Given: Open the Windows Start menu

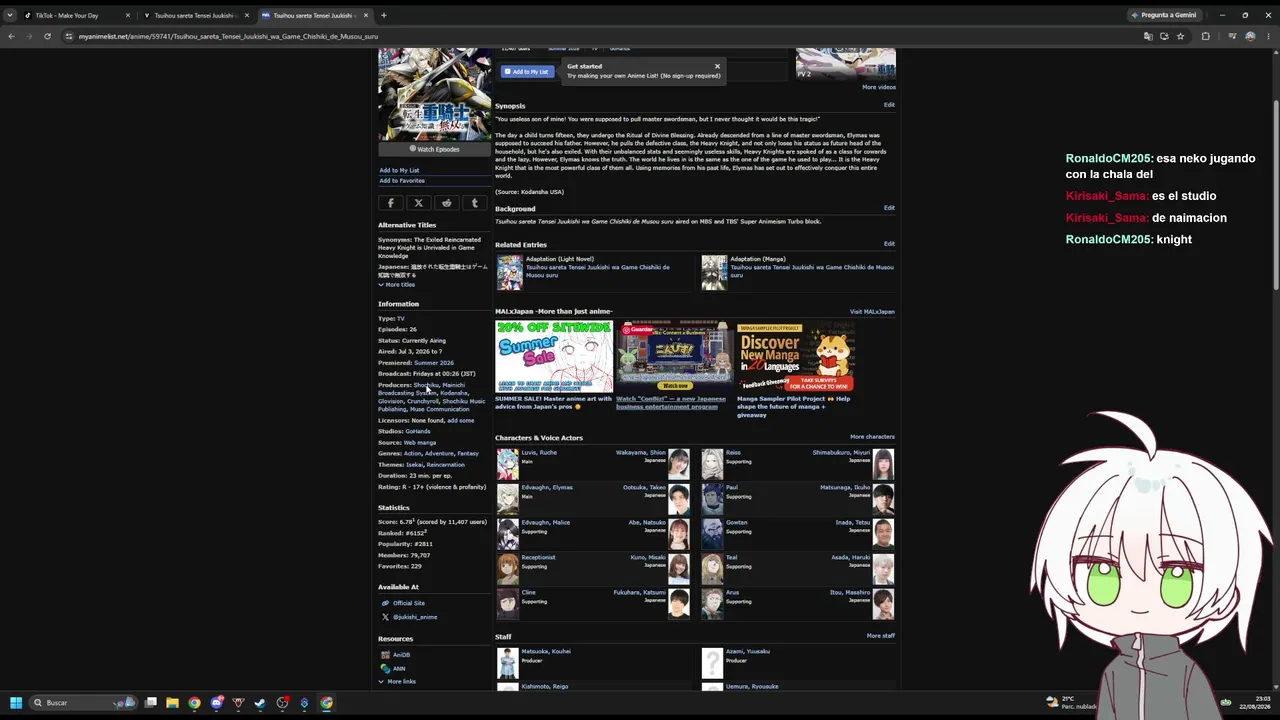Looking at the screenshot, I should coord(16,703).
